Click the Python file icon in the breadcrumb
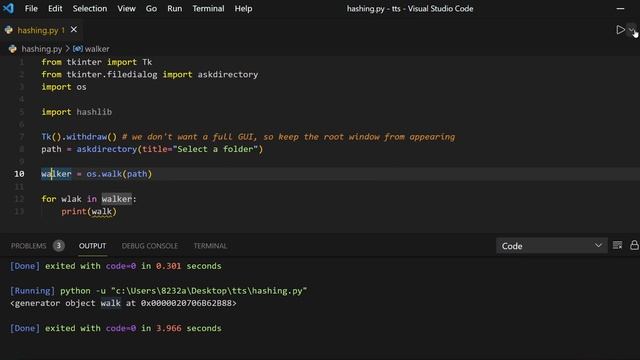The width and height of the screenshot is (640, 360). 13,49
